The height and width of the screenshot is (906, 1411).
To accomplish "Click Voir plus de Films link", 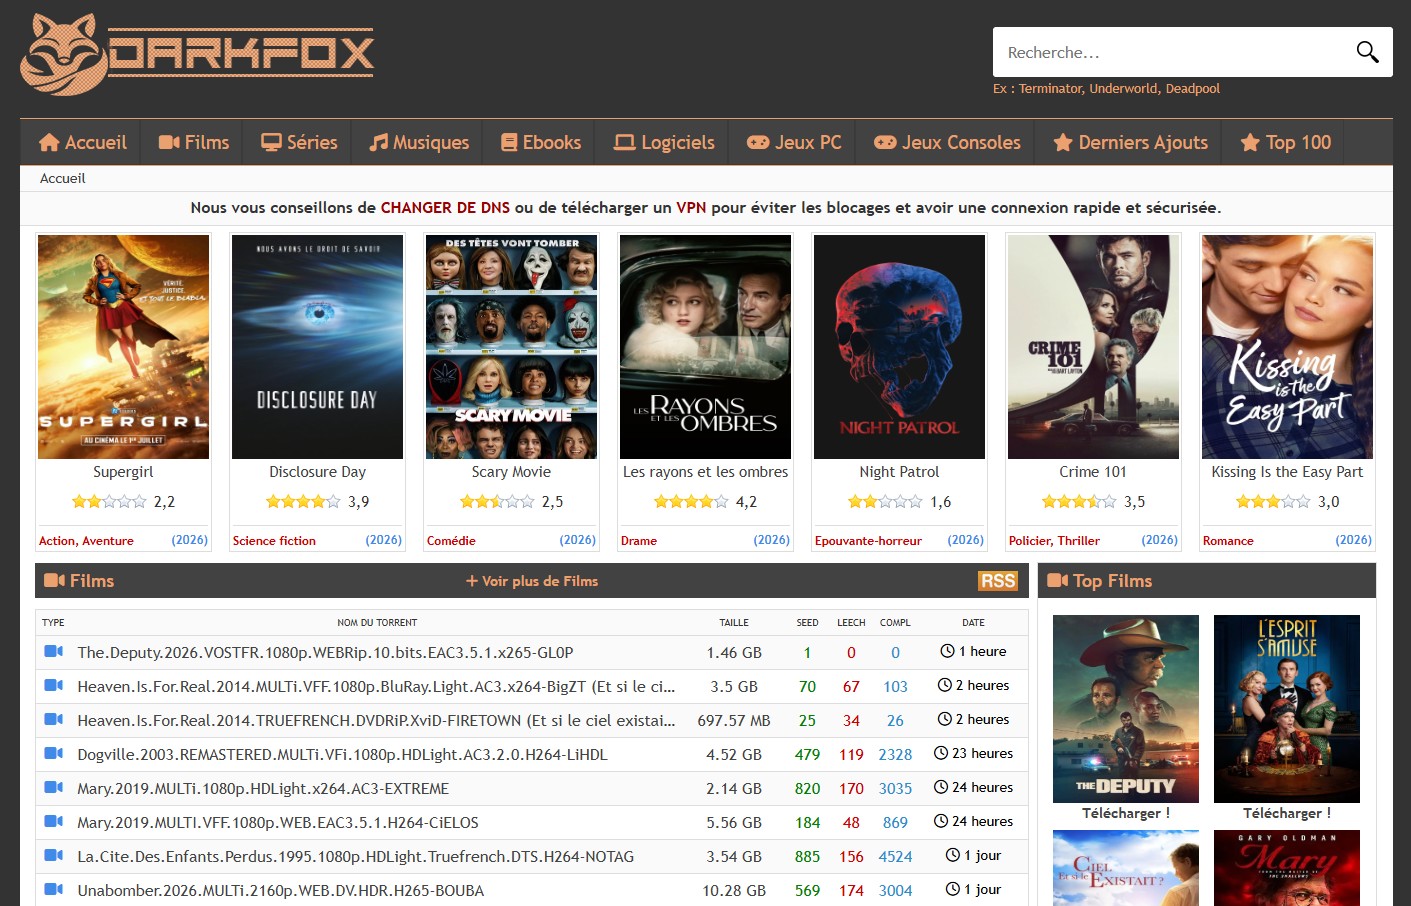I will coord(532,581).
